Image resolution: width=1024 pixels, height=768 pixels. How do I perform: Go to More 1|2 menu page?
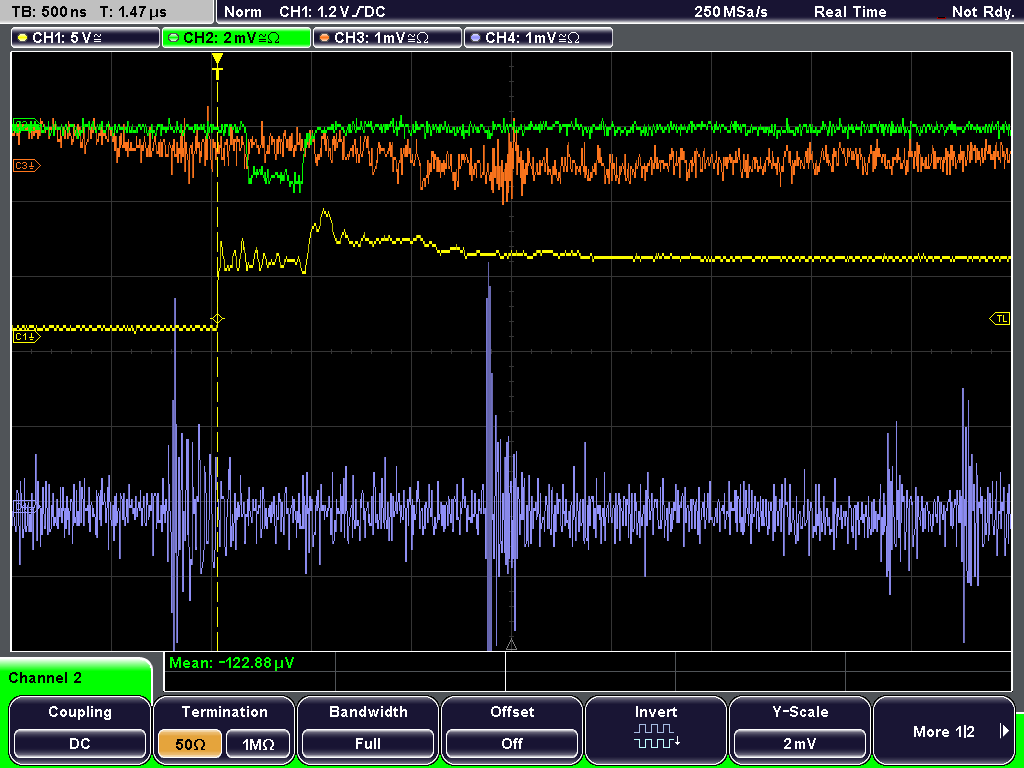point(944,729)
